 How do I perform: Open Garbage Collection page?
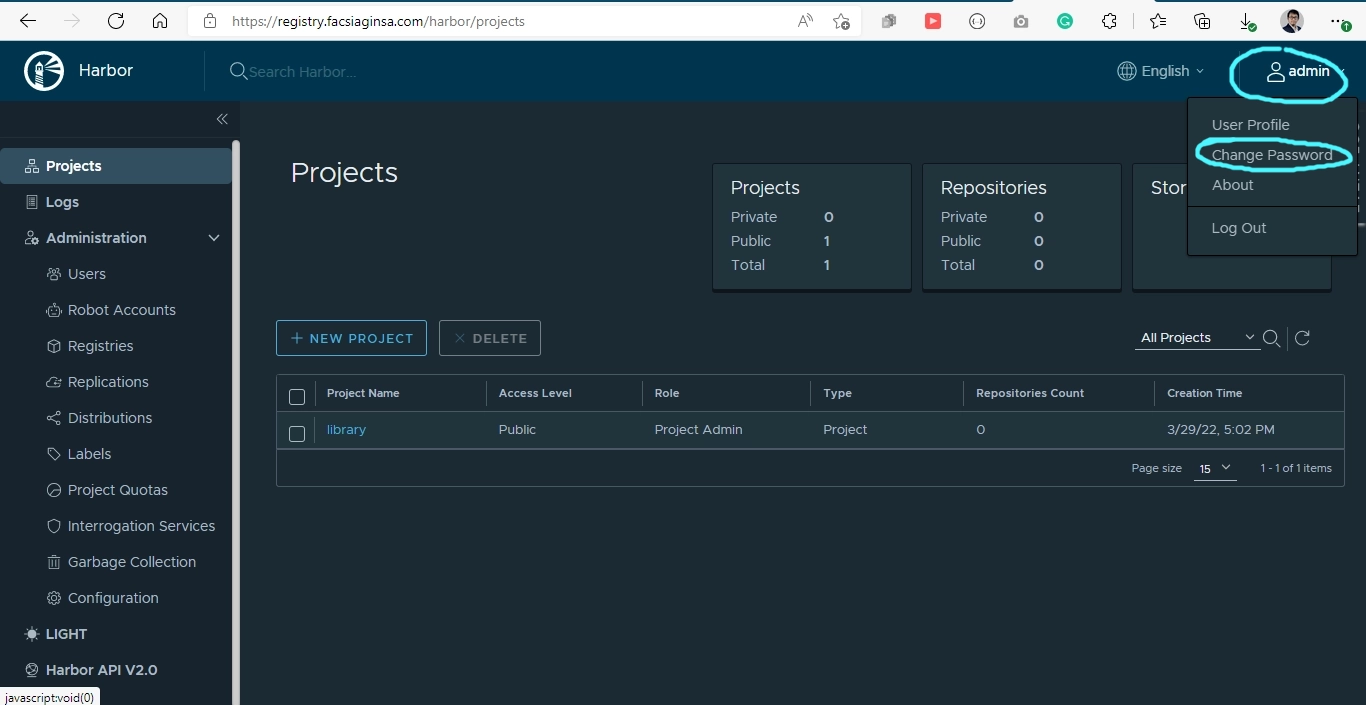point(131,562)
